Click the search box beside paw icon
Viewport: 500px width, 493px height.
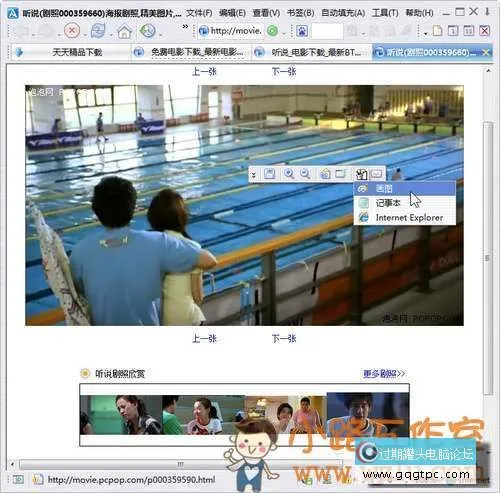327,31
